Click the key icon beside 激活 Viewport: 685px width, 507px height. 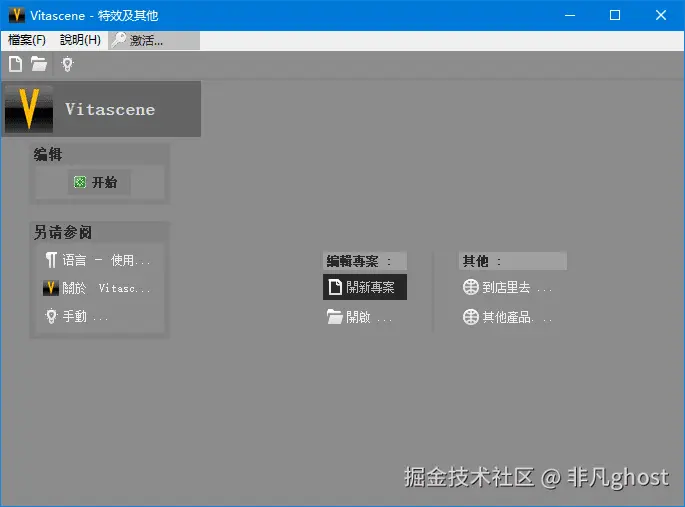pyautogui.click(x=119, y=40)
